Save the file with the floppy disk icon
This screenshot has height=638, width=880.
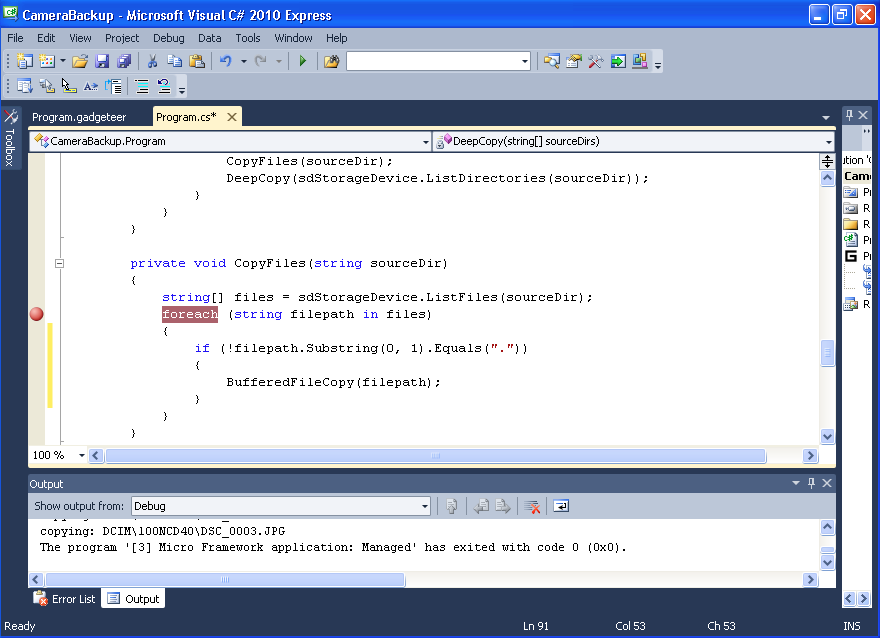tap(102, 61)
